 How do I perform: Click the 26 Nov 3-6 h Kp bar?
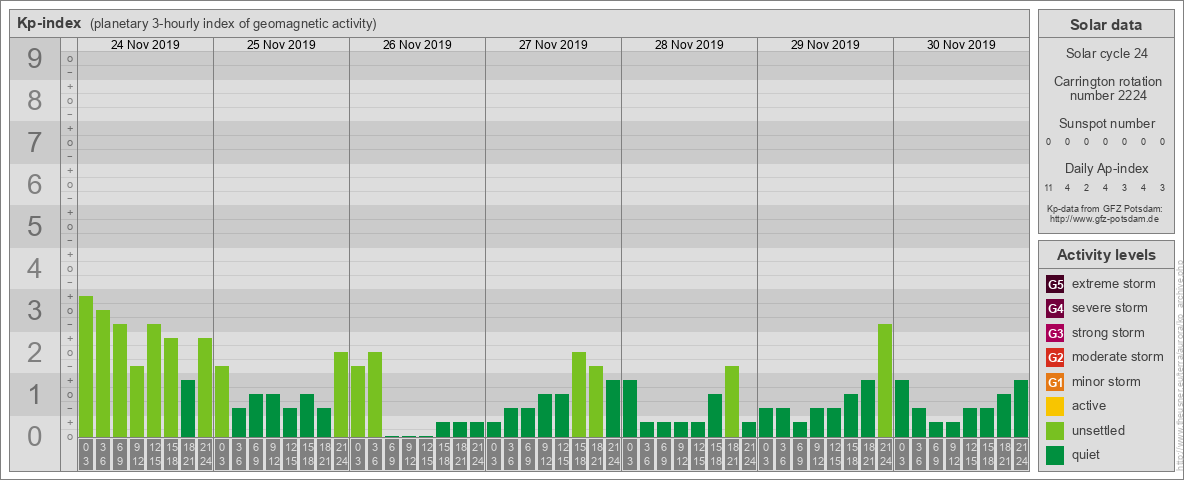click(x=375, y=394)
